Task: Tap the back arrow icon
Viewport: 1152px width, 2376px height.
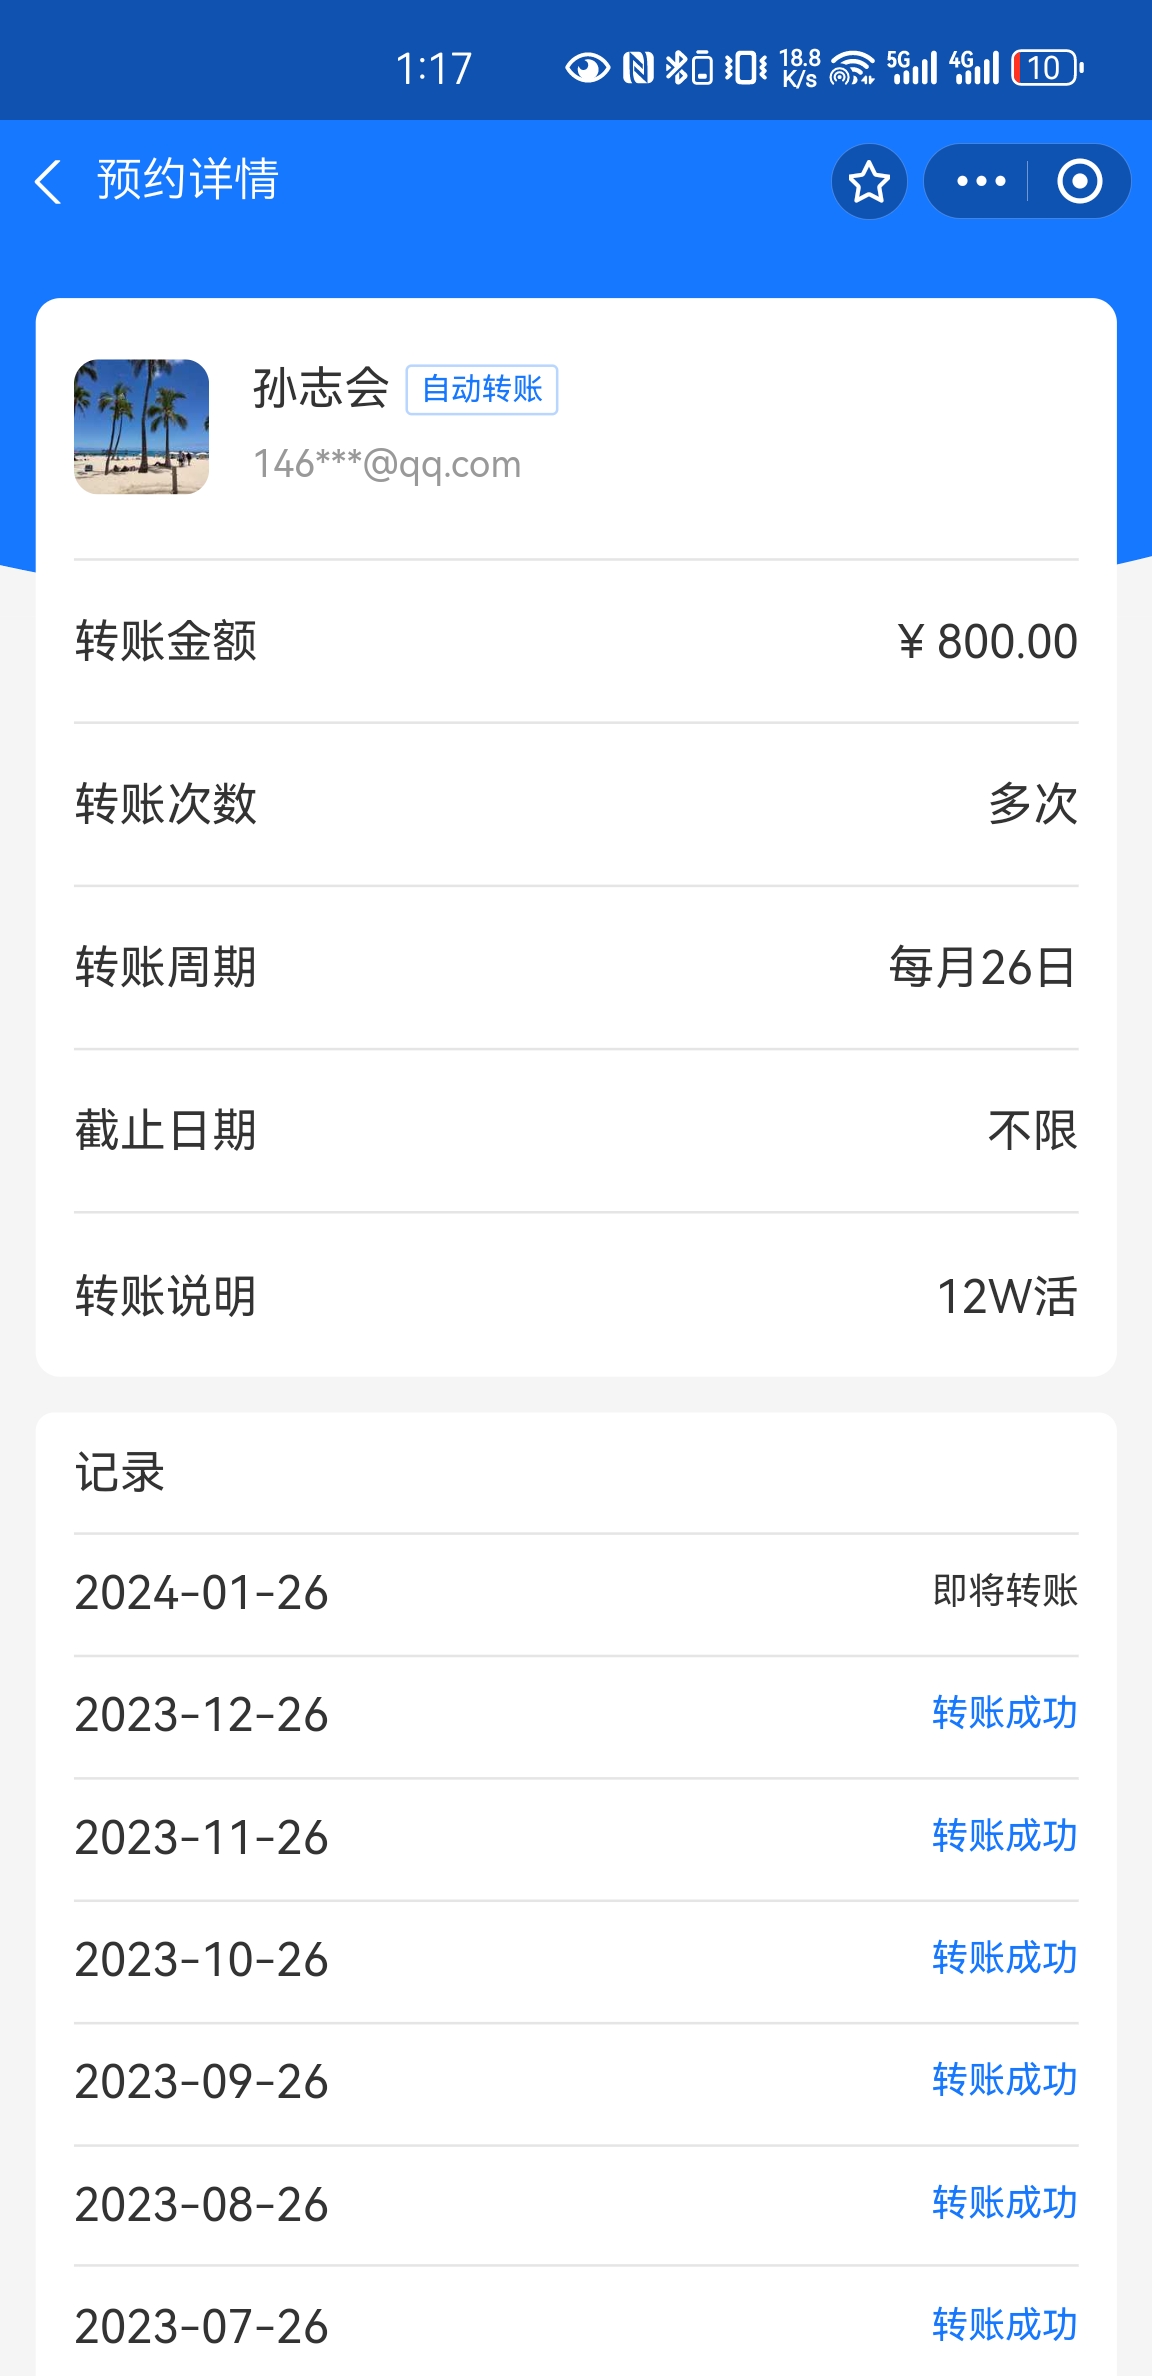Action: coord(48,182)
